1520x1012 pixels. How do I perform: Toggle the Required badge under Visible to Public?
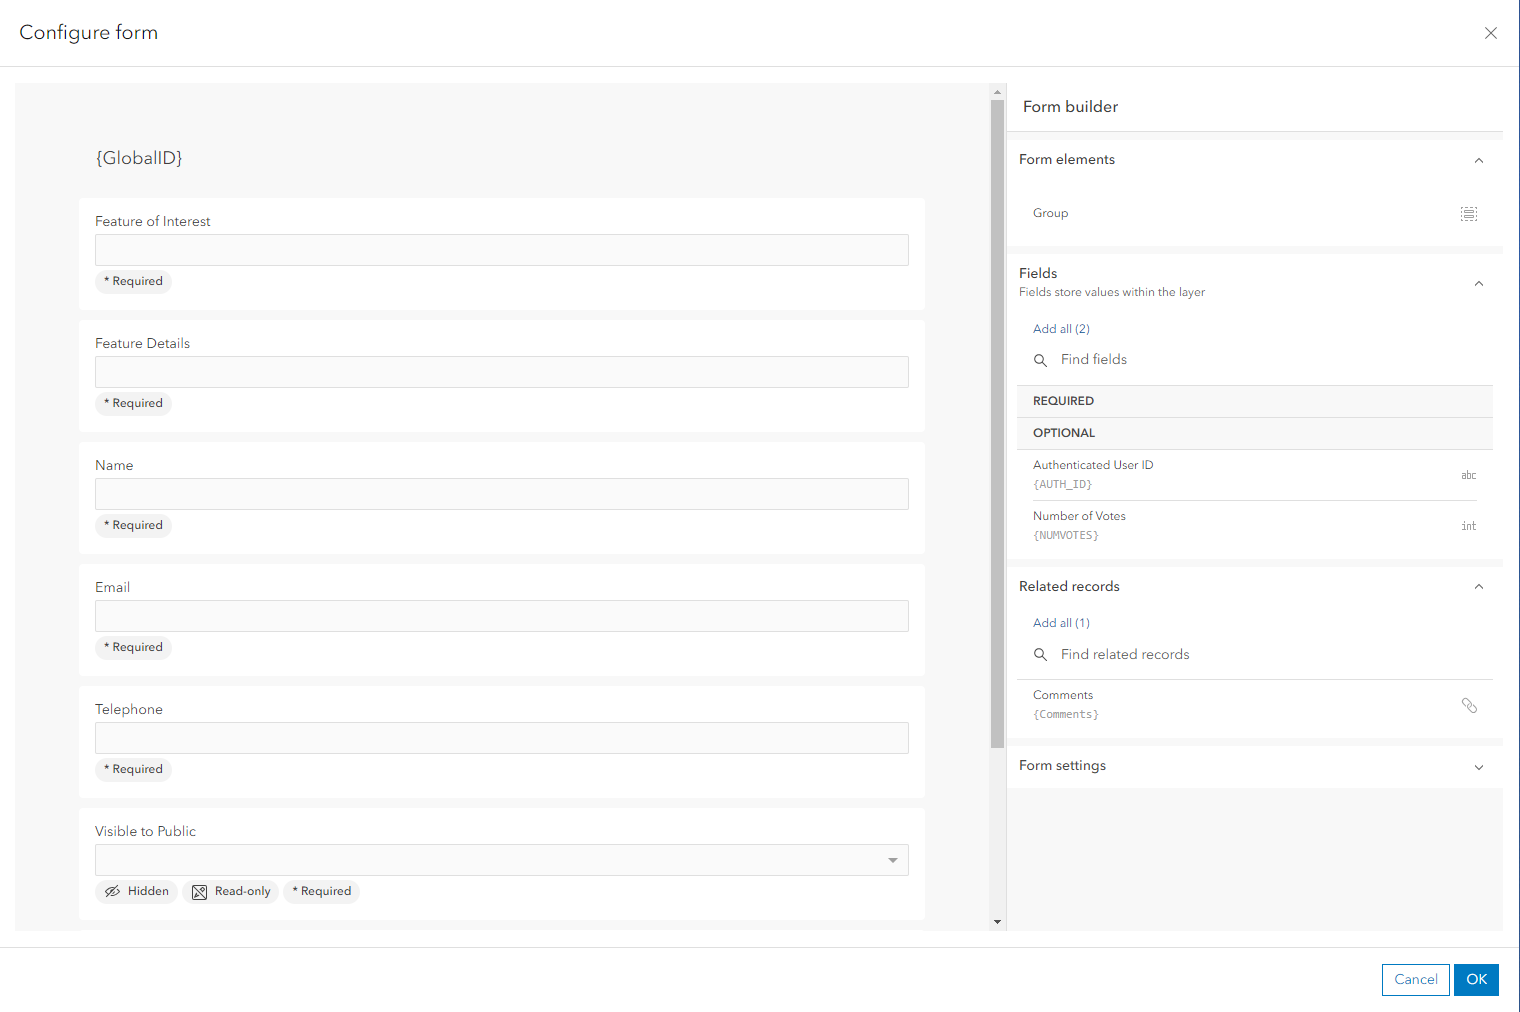point(322,891)
